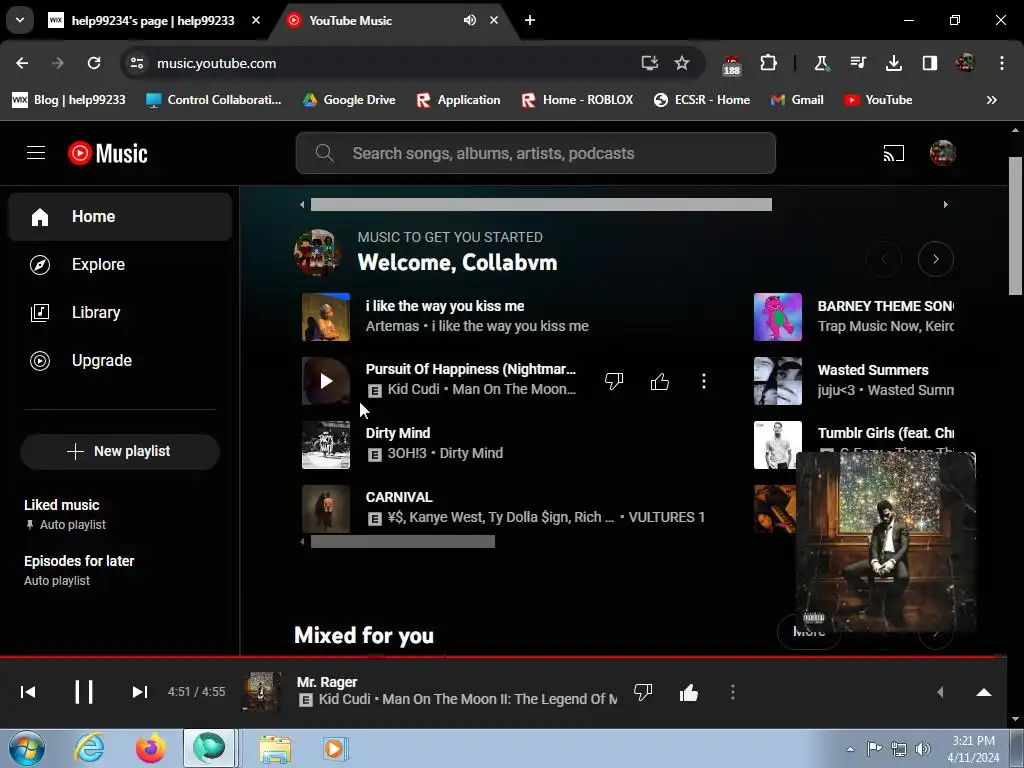Show more bookmarks chevron

click(991, 100)
